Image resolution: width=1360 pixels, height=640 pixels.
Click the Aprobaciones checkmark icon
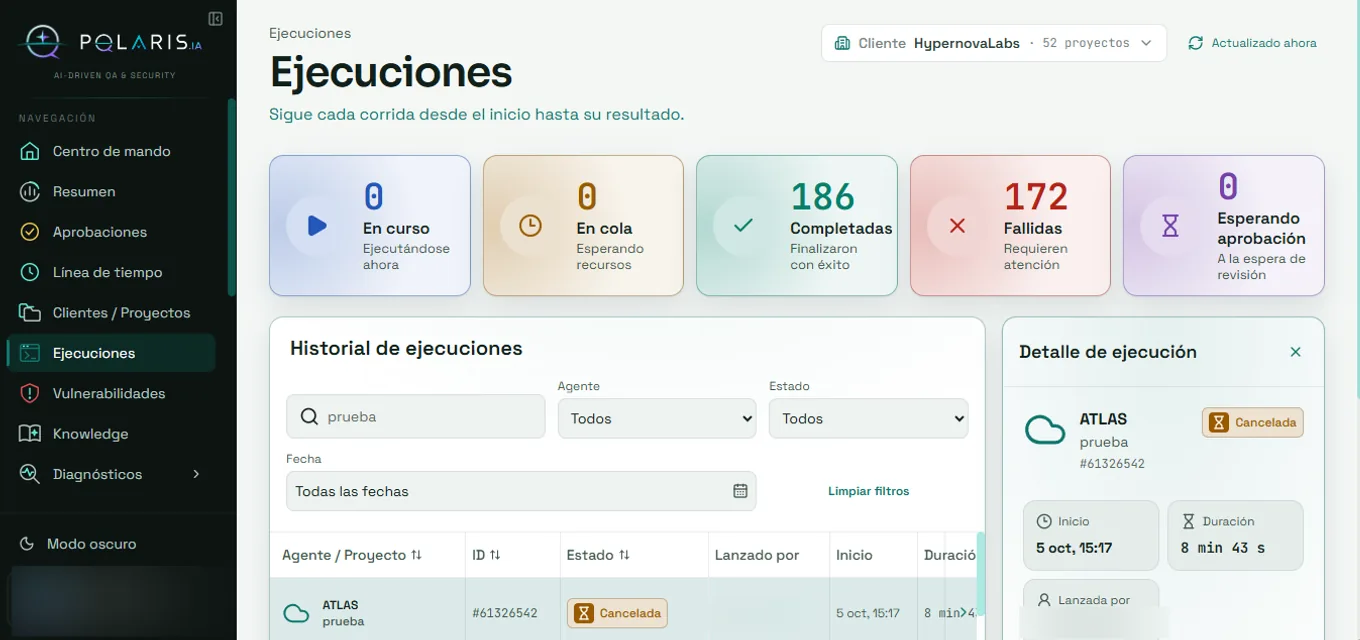tap(30, 232)
